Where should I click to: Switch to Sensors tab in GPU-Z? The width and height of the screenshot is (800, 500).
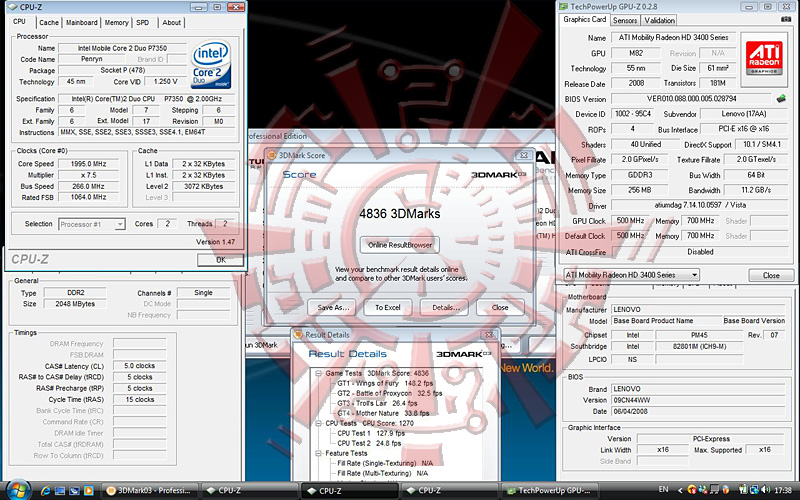pos(625,20)
